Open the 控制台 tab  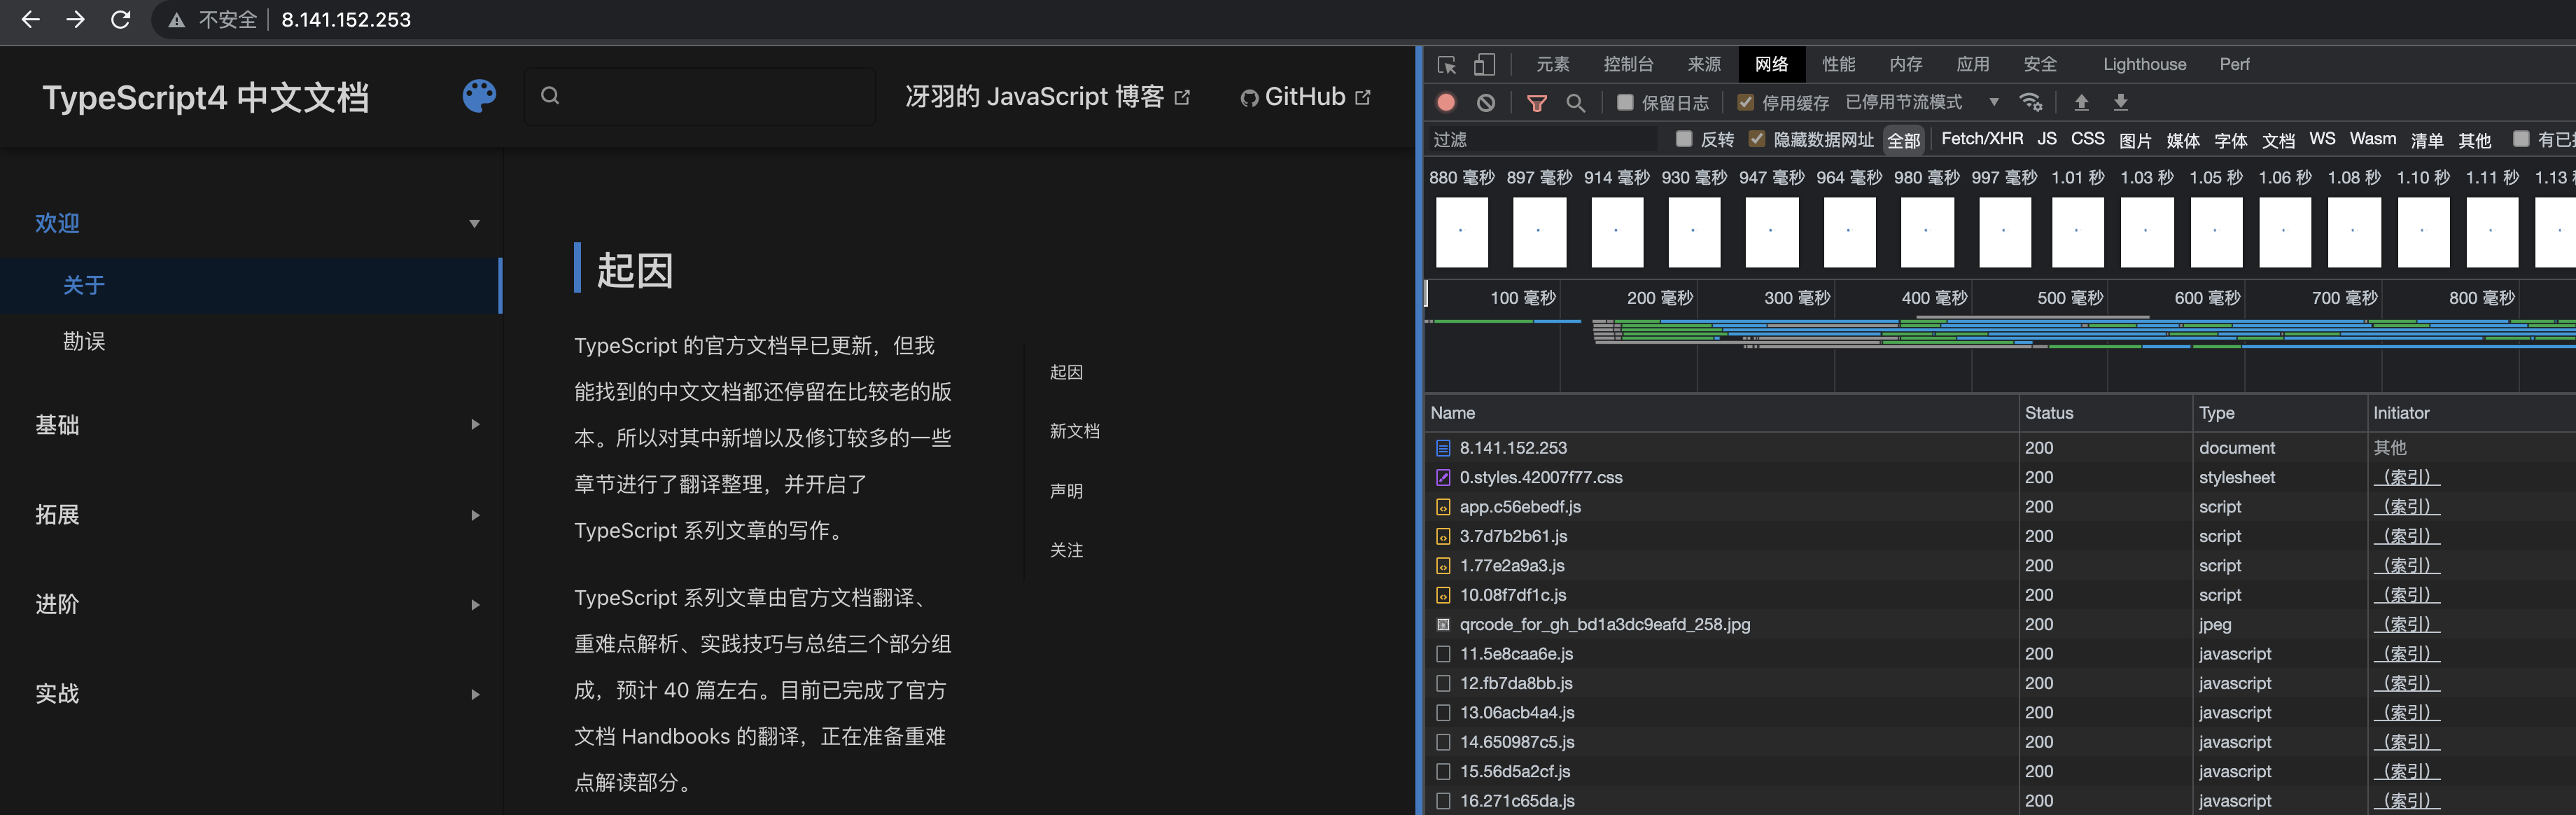point(1628,64)
